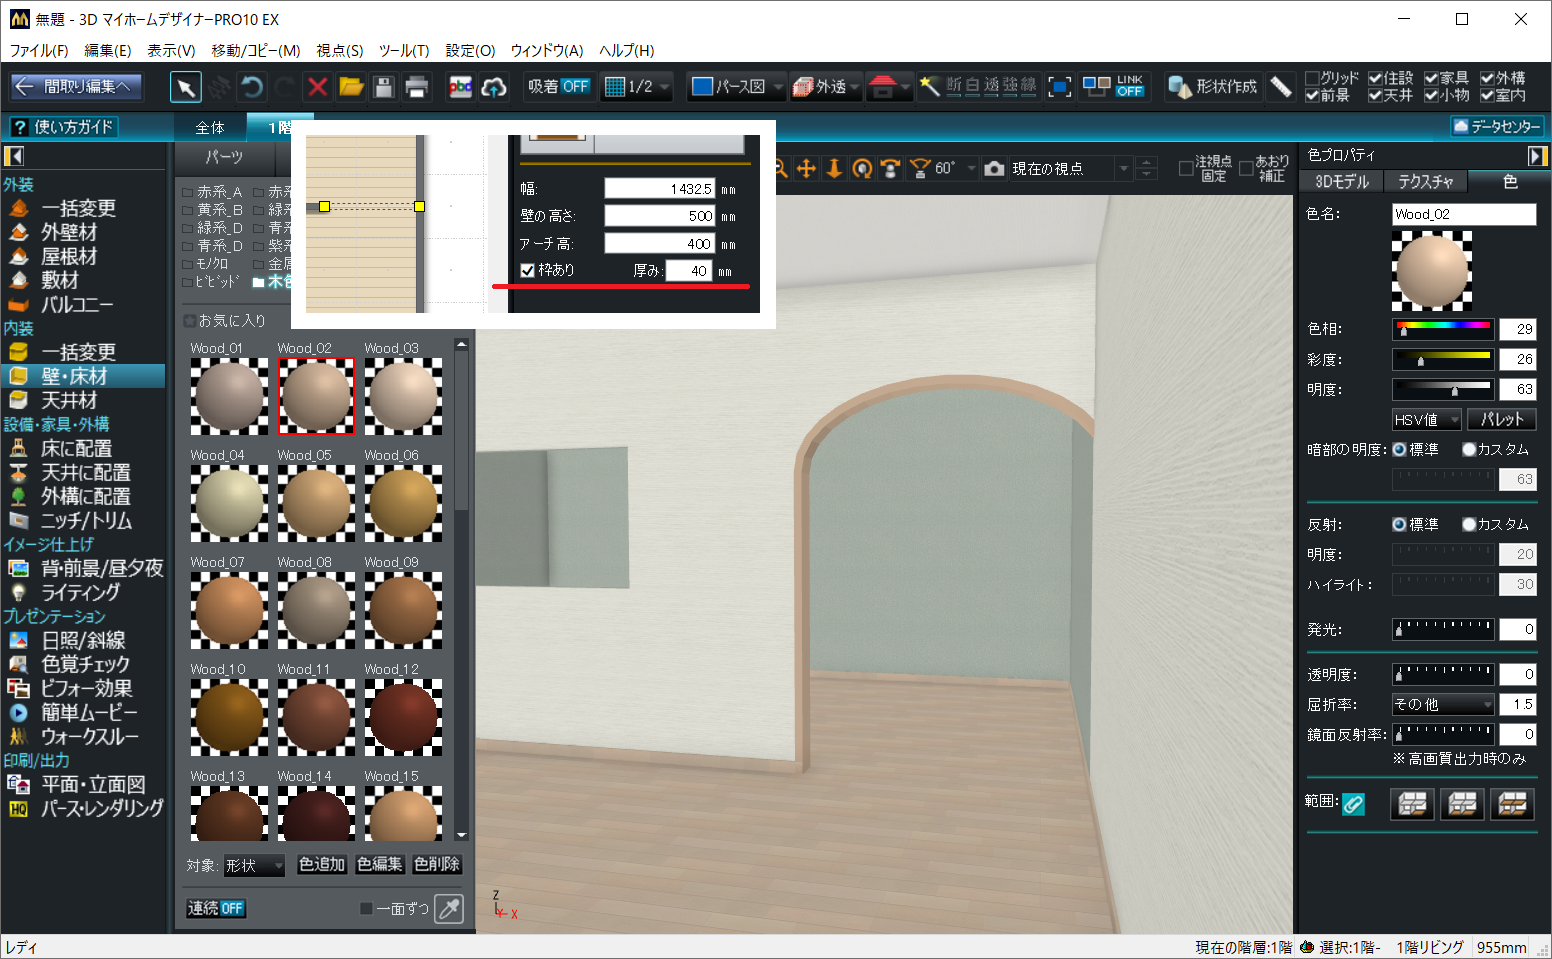Expand the 屈折率 その他 dropdown
This screenshot has width=1552, height=959.
pos(1443,705)
